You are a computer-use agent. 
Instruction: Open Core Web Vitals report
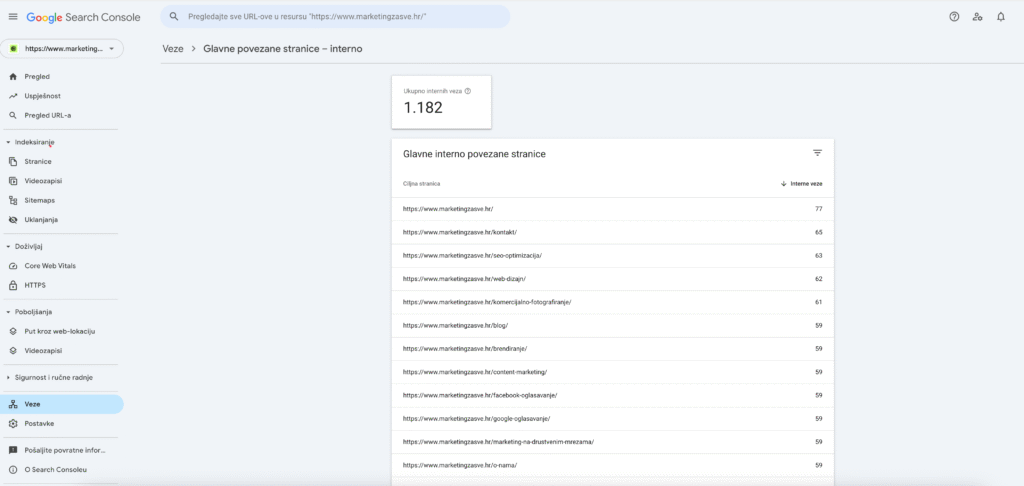tap(50, 266)
